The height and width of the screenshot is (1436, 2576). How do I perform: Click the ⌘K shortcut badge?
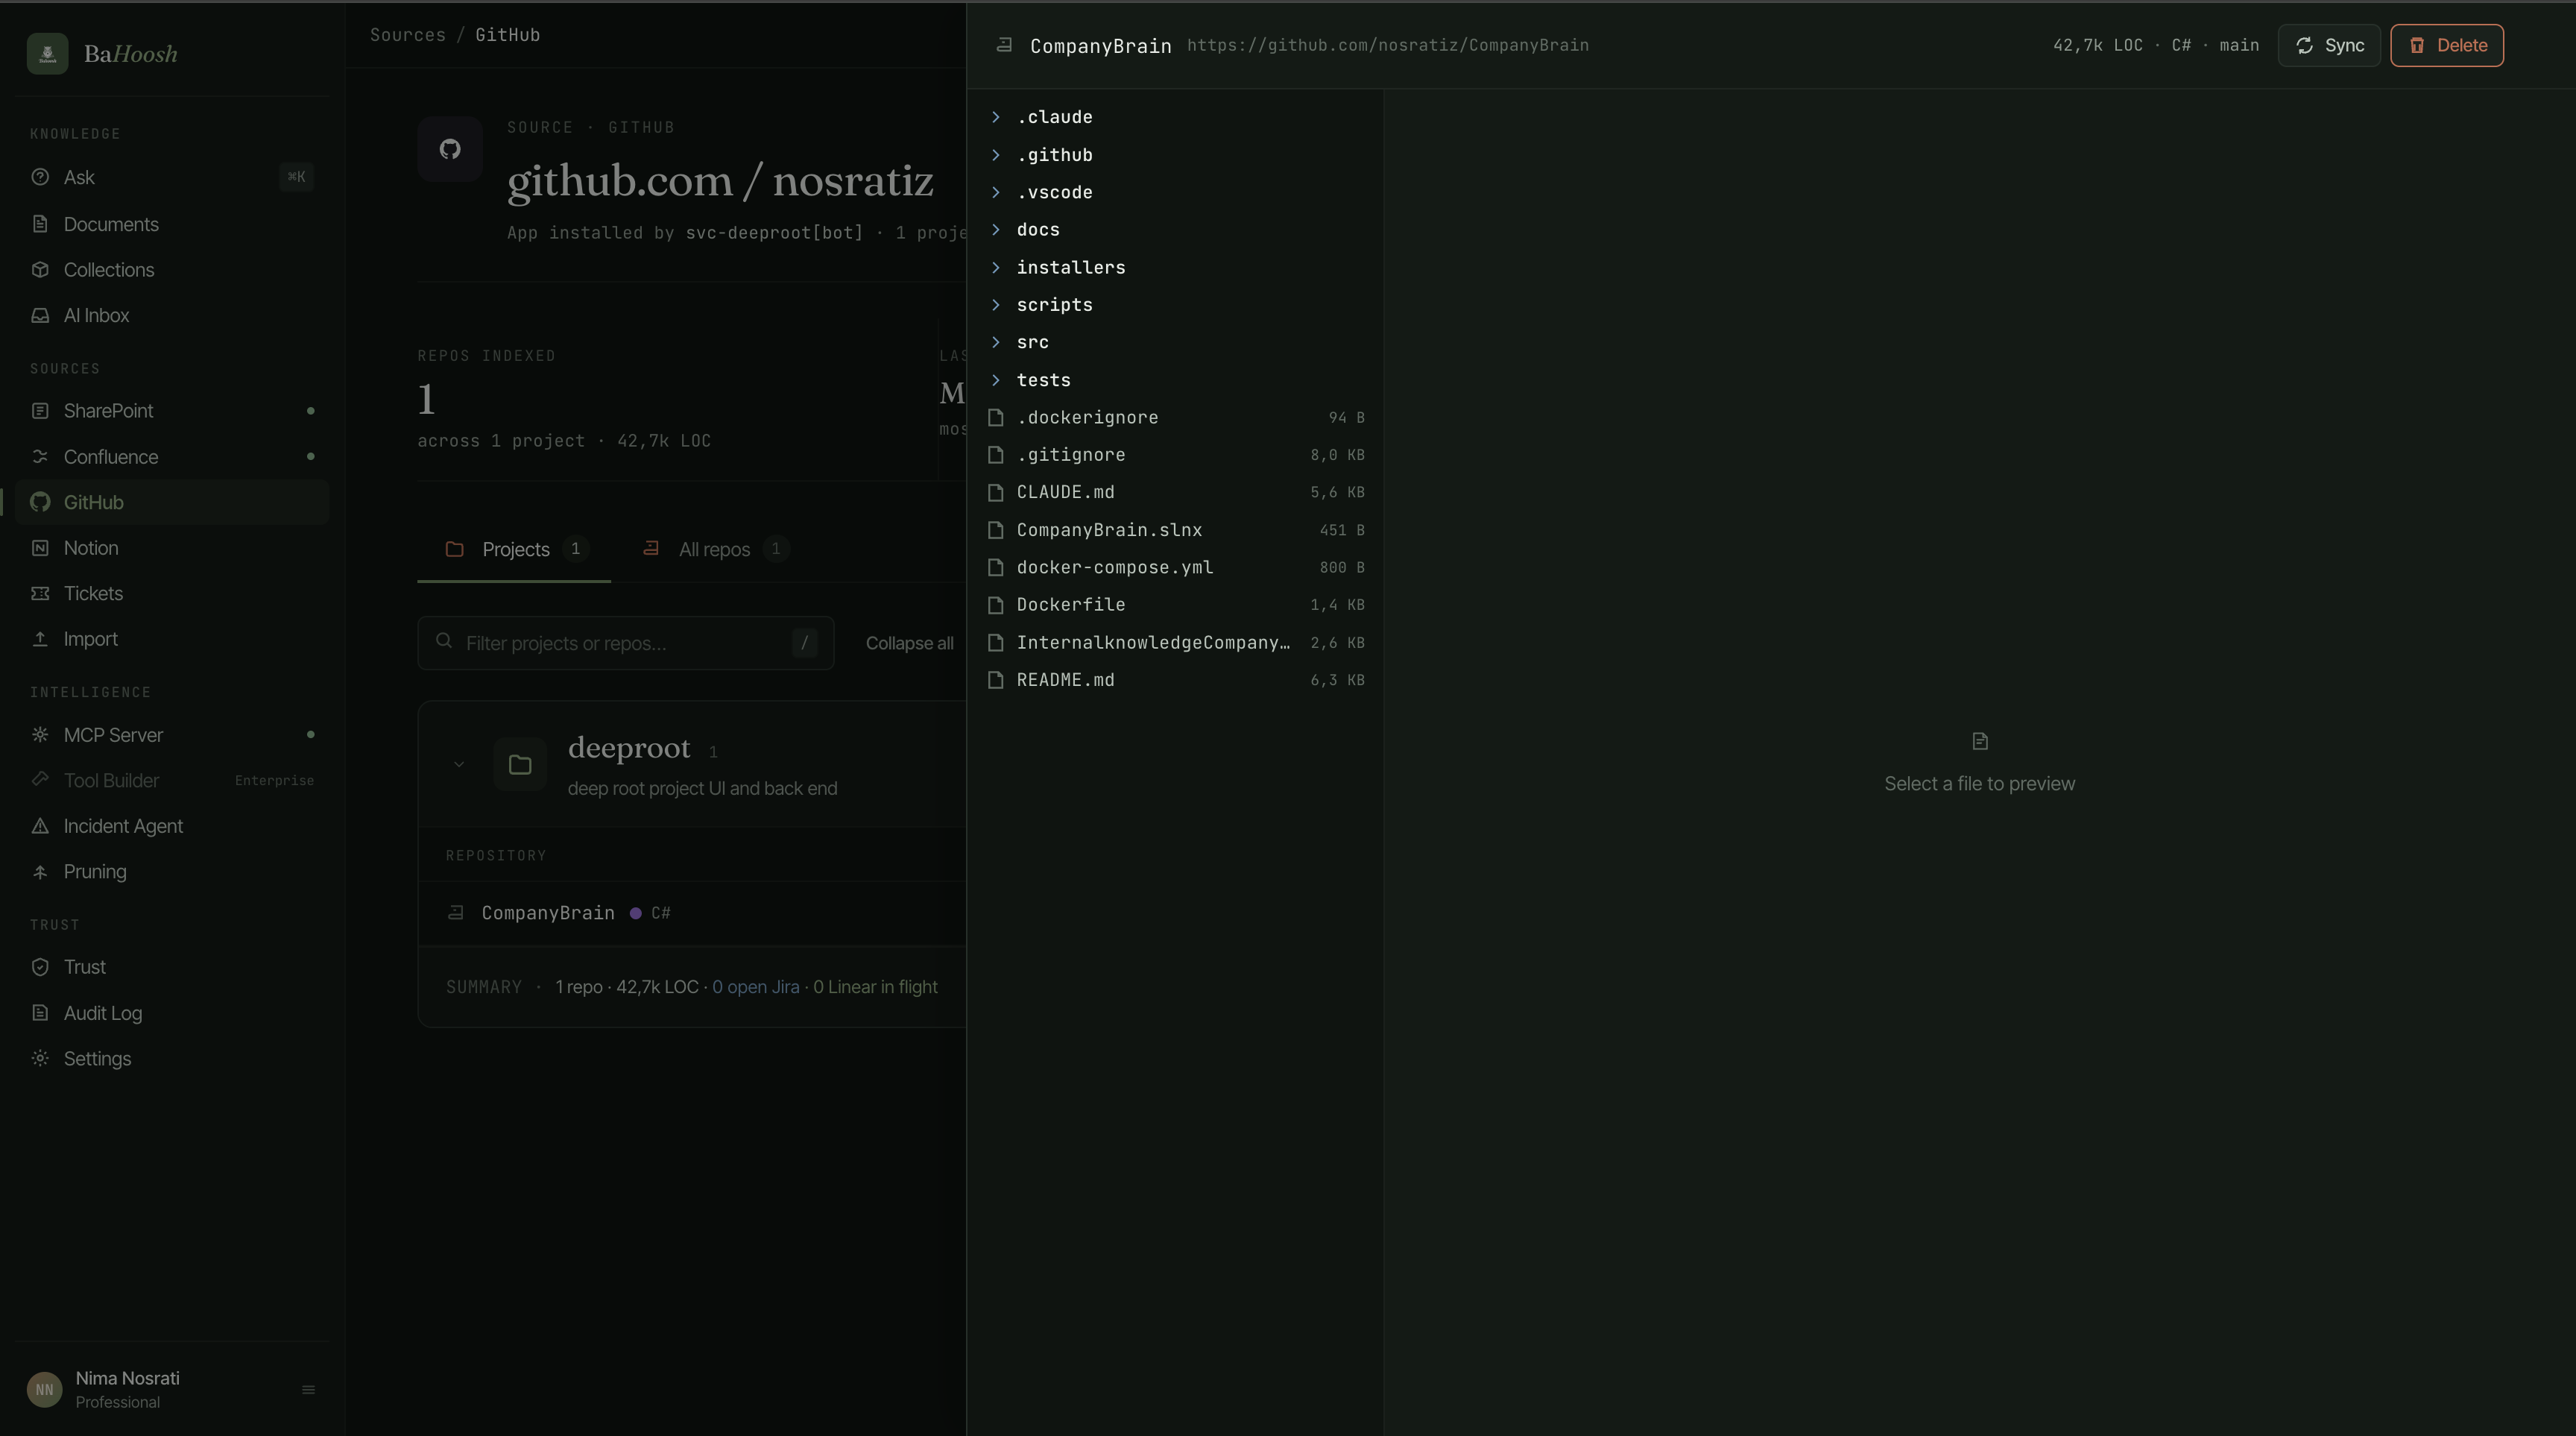(296, 177)
